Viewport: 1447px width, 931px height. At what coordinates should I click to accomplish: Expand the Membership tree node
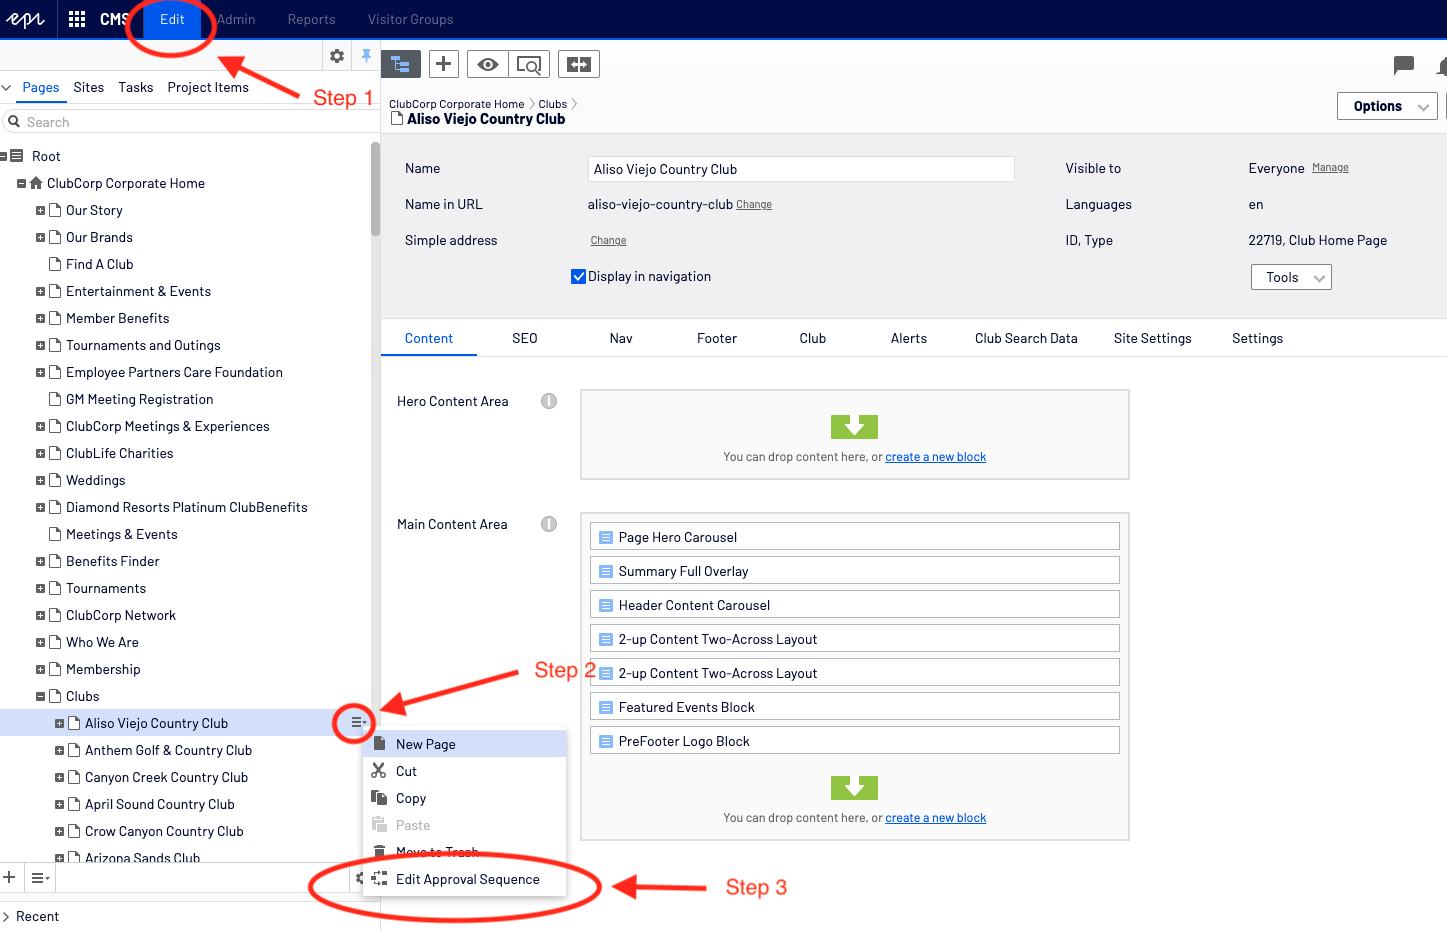coord(40,669)
